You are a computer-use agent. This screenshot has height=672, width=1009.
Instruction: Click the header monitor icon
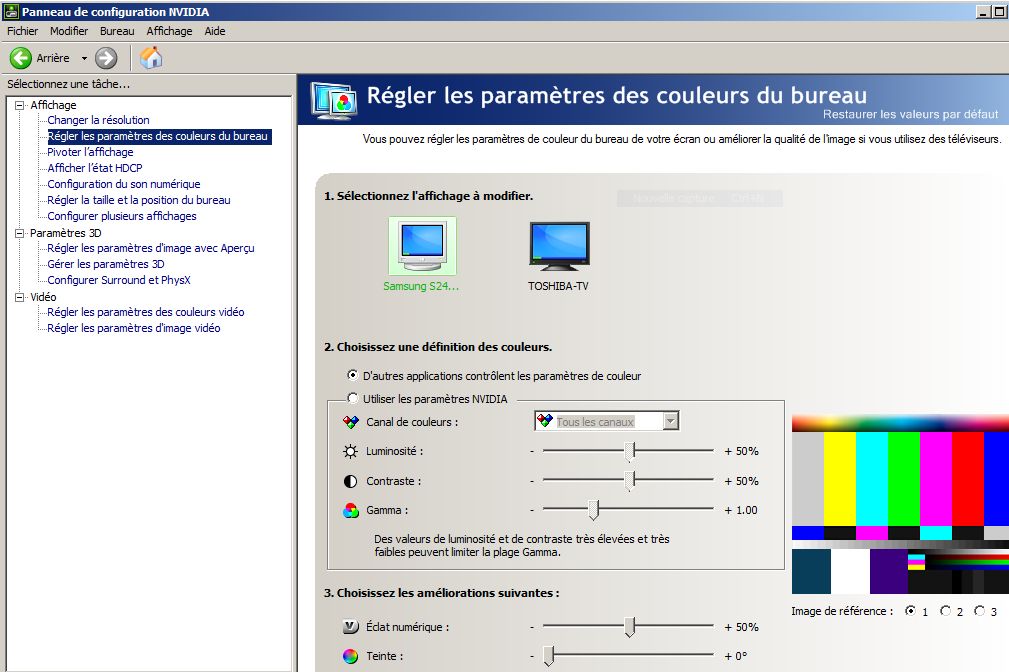click(333, 101)
